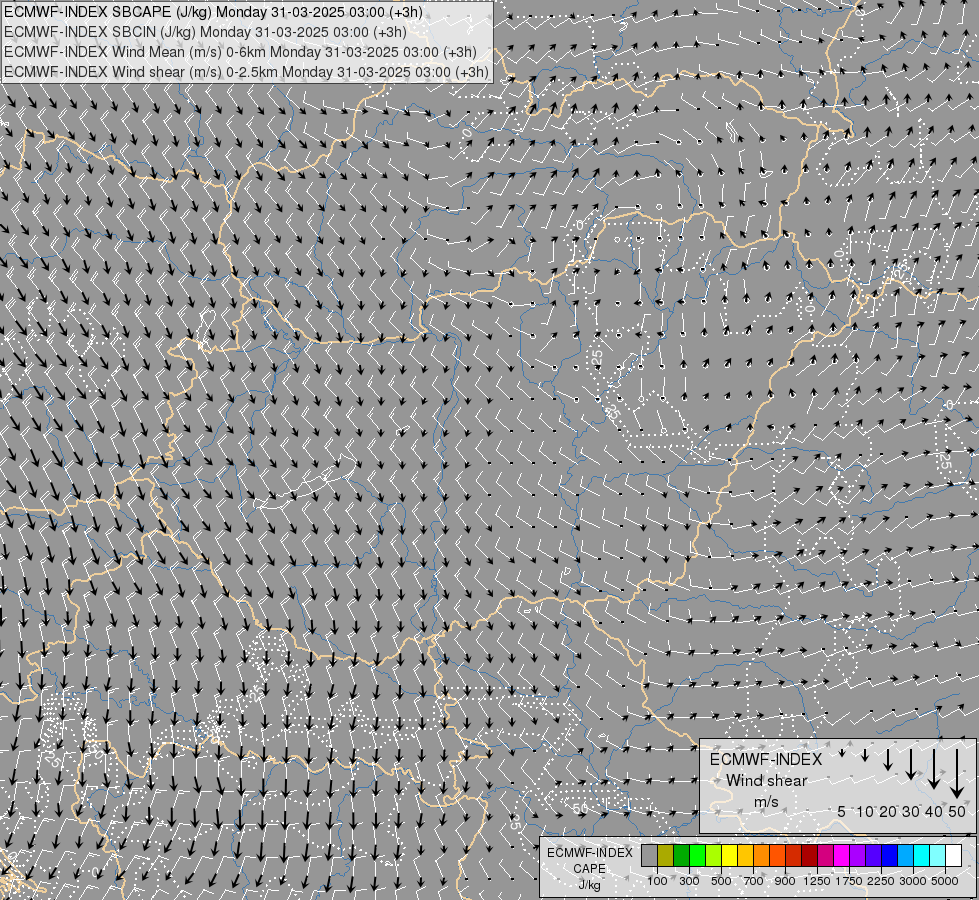Click the 900 tick label on CAPE scale
979x900 pixels.
coord(785,881)
